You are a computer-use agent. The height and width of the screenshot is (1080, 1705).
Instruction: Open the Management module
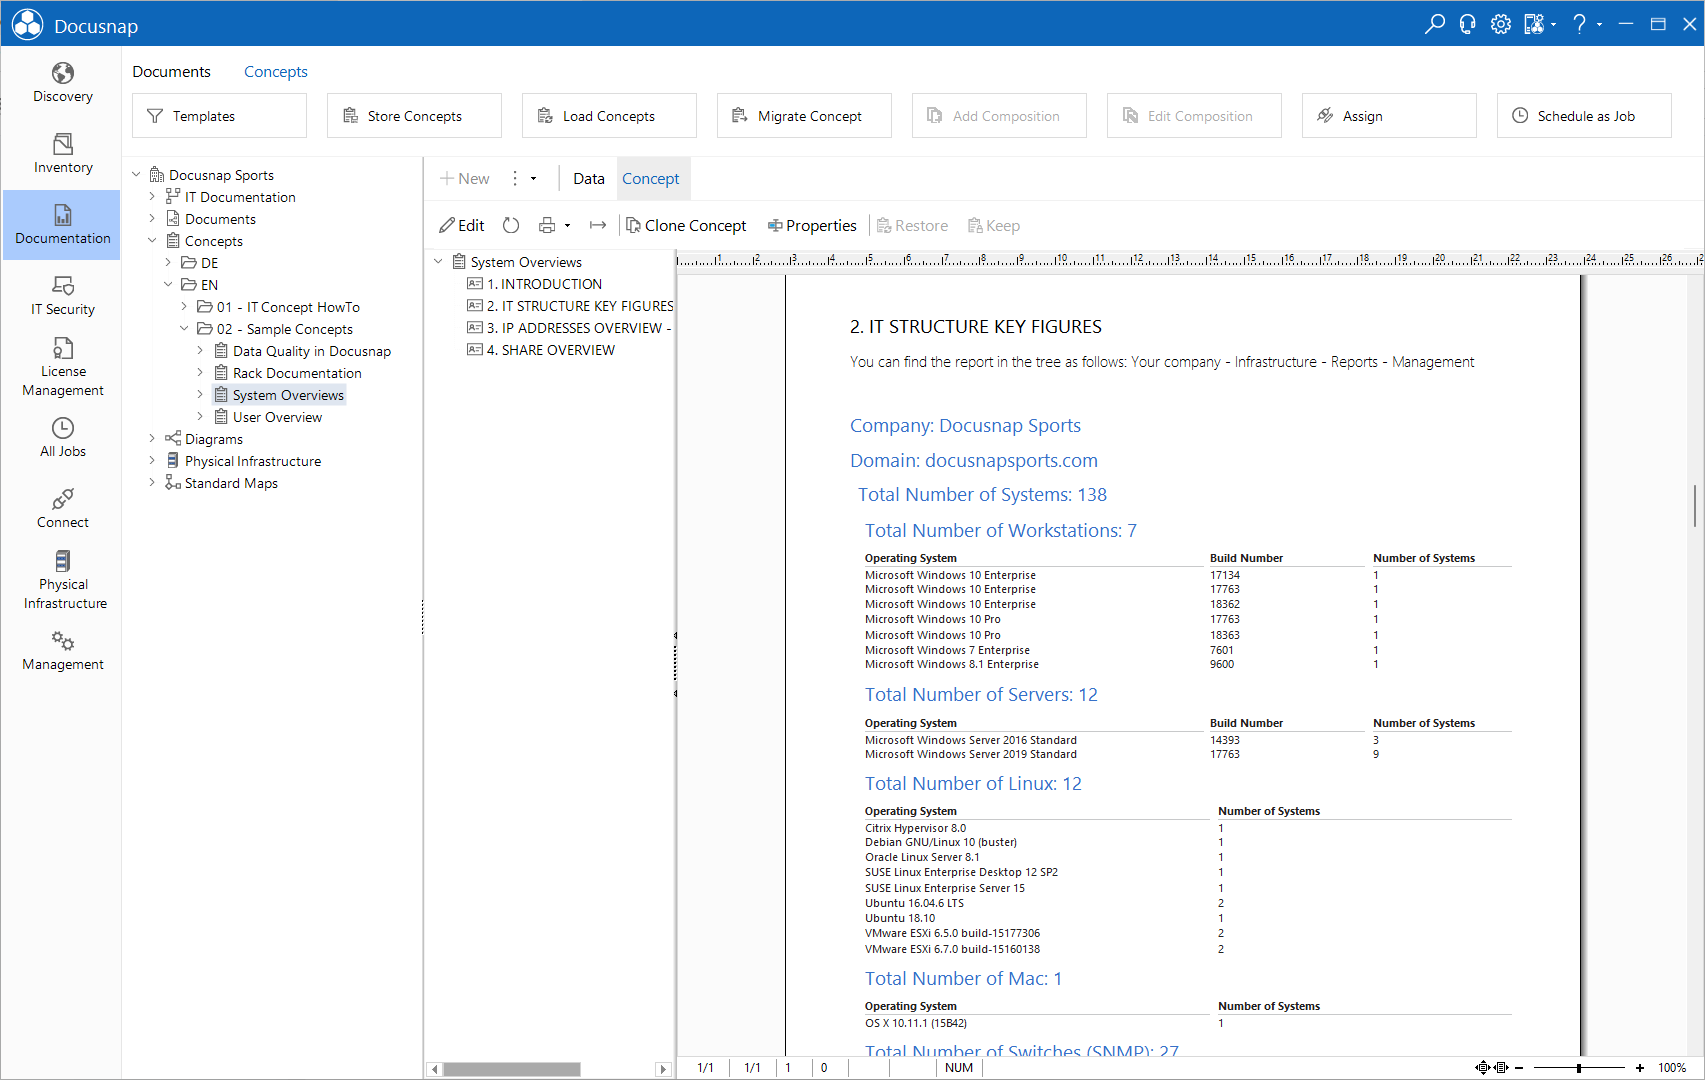click(62, 651)
